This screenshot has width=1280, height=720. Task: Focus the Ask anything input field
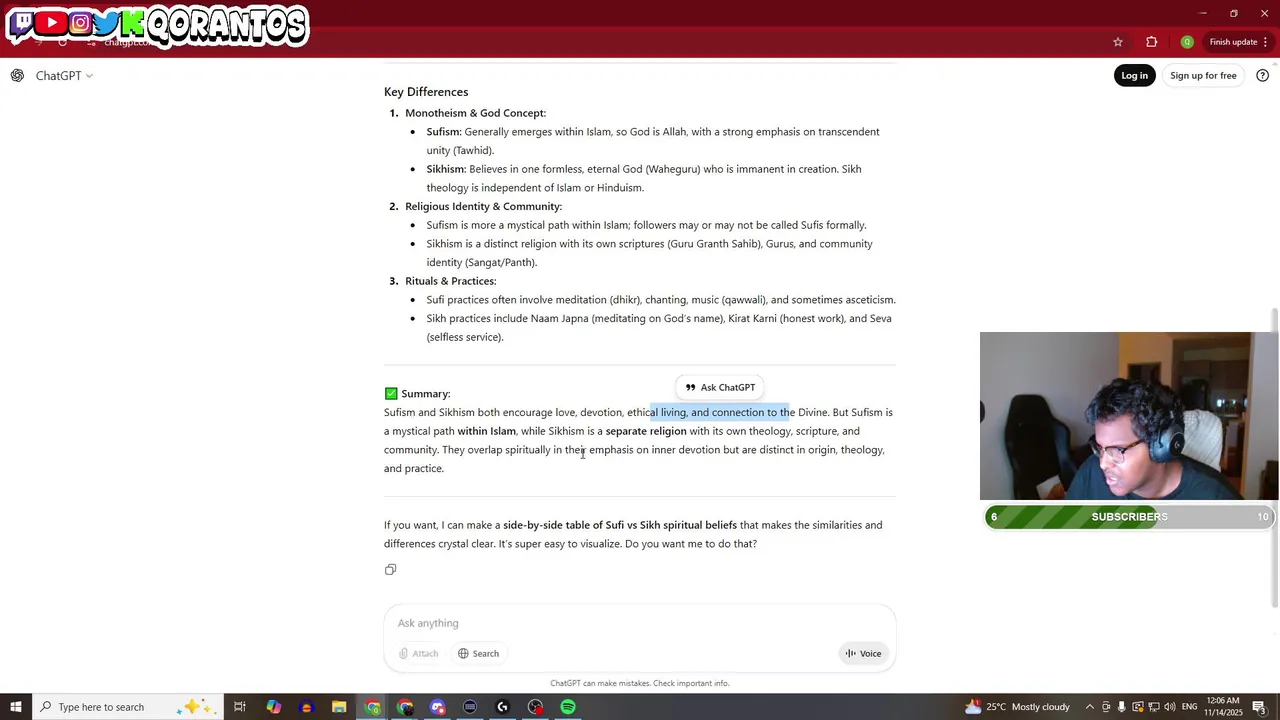click(640, 623)
